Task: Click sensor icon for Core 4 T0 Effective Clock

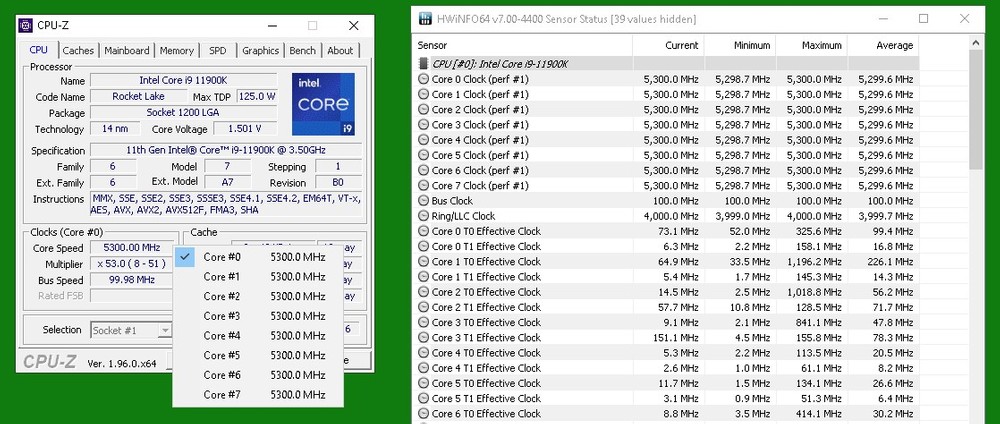Action: click(x=423, y=353)
